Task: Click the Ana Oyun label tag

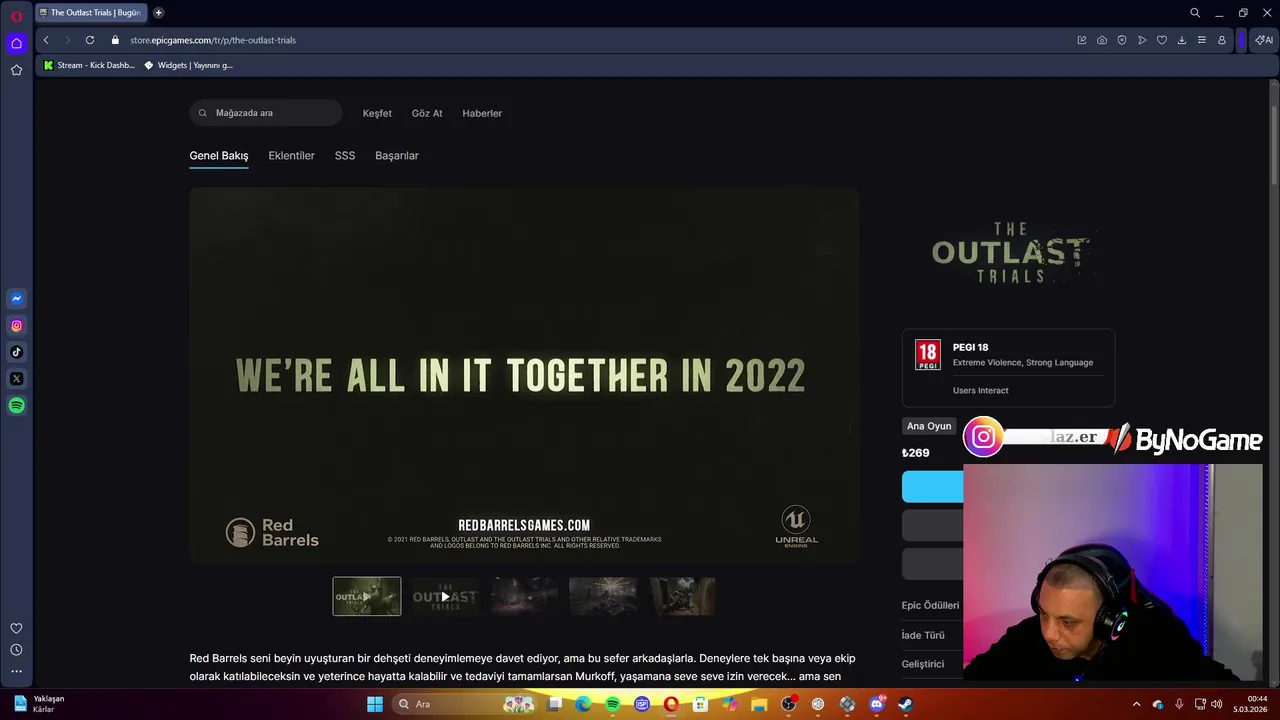Action: pos(929,426)
